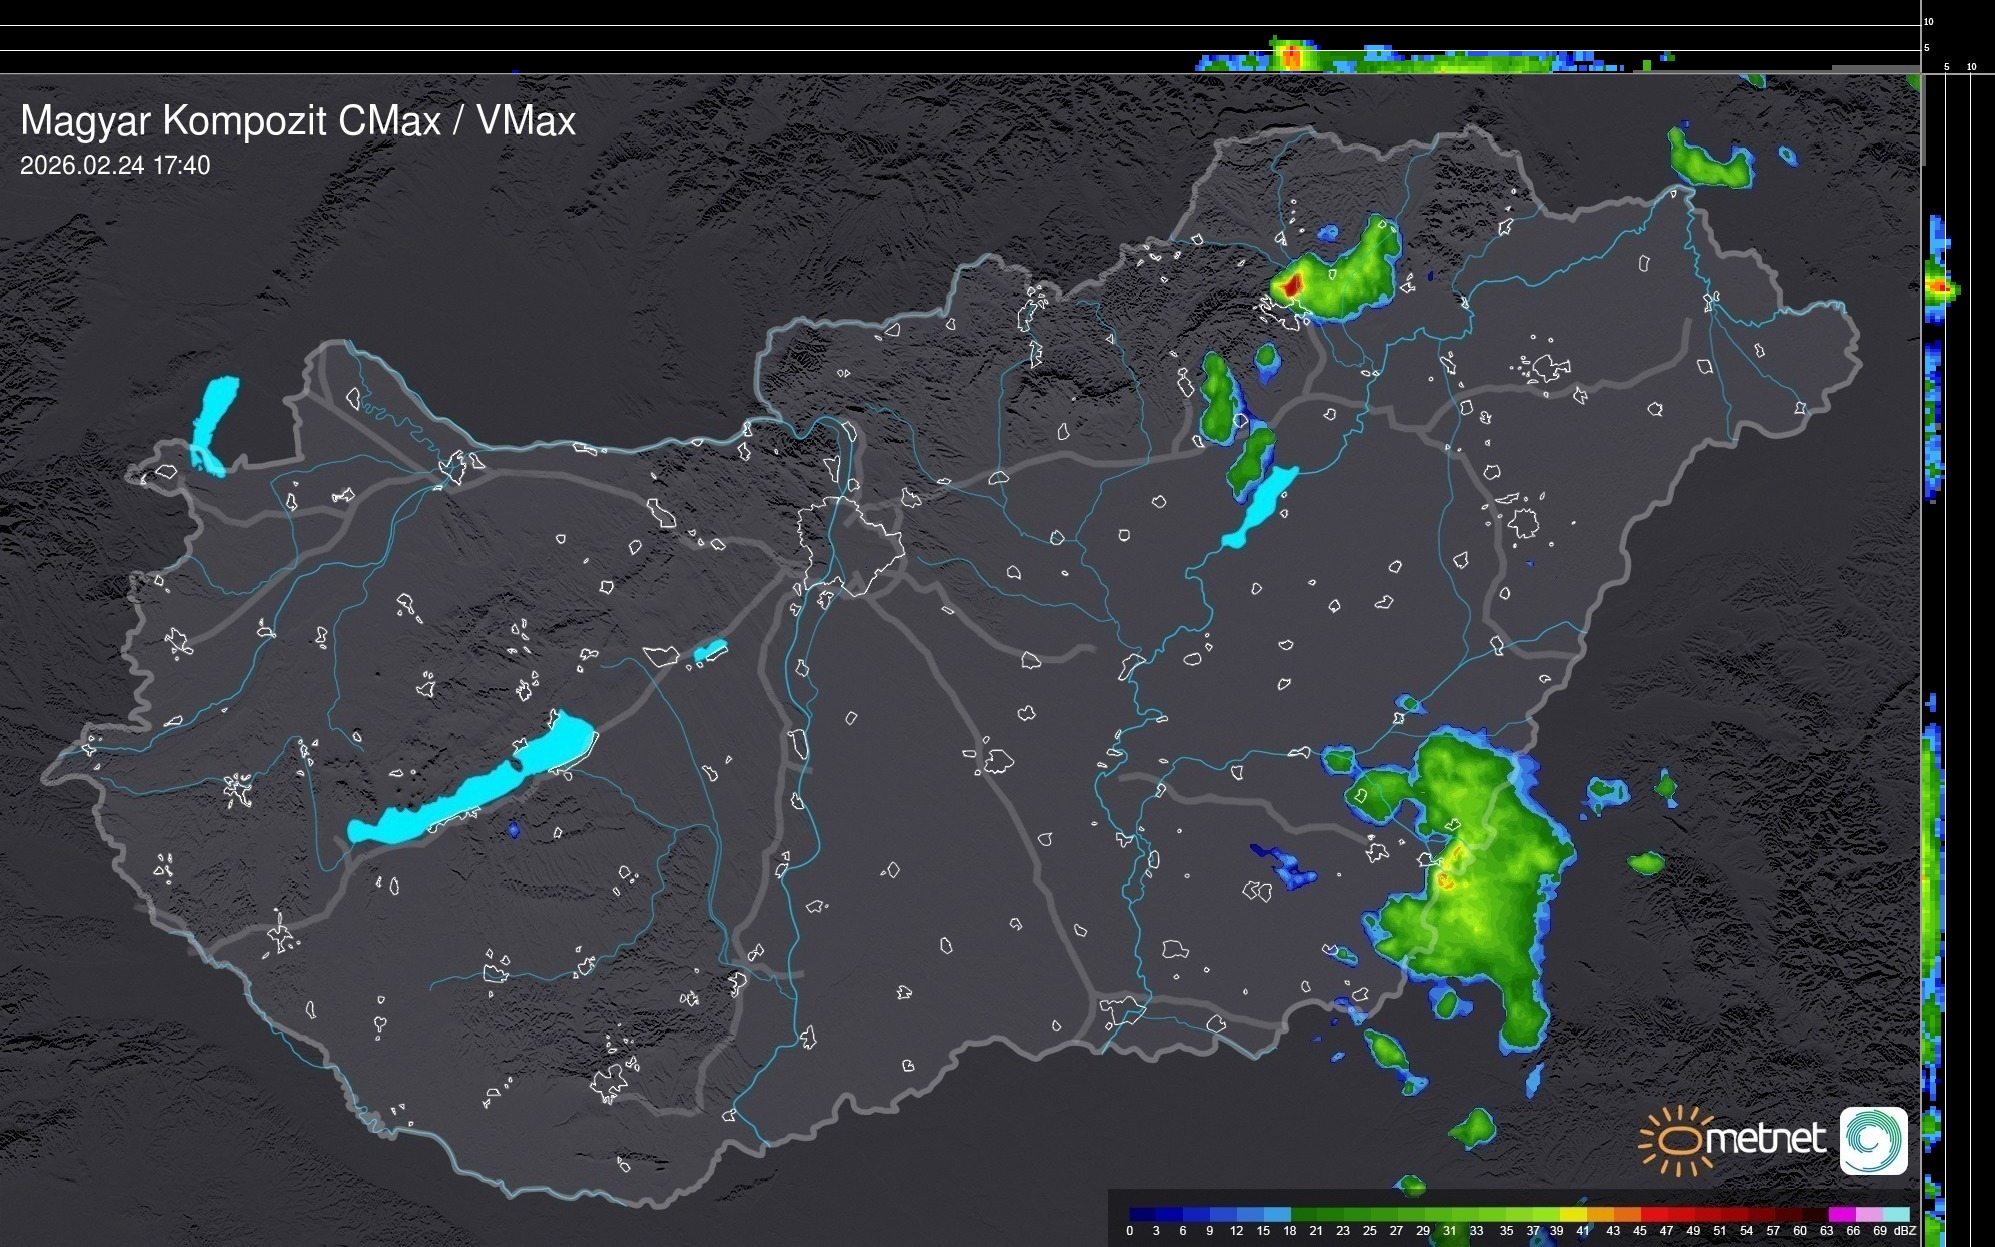Click the Budapest city outline

(x=850, y=545)
